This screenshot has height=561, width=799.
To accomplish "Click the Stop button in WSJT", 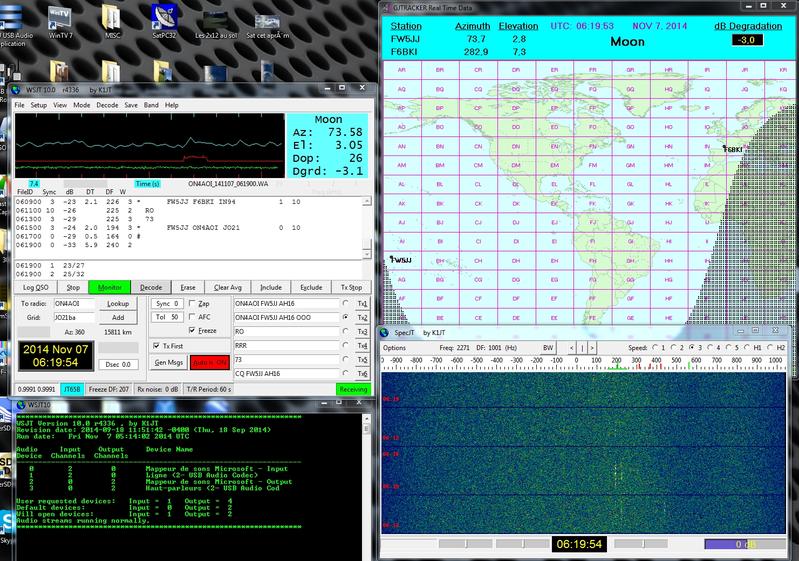I will point(73,287).
